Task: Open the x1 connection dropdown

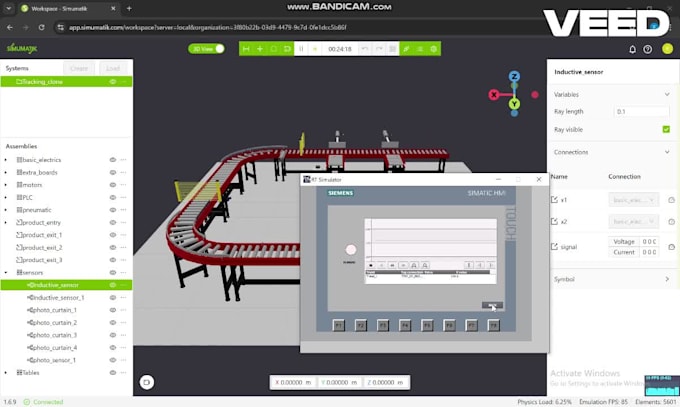Action: [x=634, y=200]
